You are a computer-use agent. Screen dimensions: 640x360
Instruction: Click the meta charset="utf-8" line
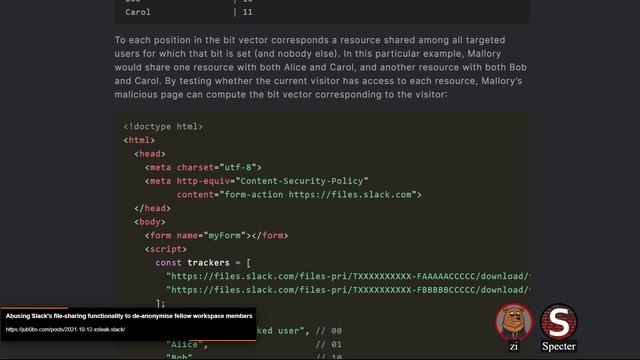tap(203, 167)
